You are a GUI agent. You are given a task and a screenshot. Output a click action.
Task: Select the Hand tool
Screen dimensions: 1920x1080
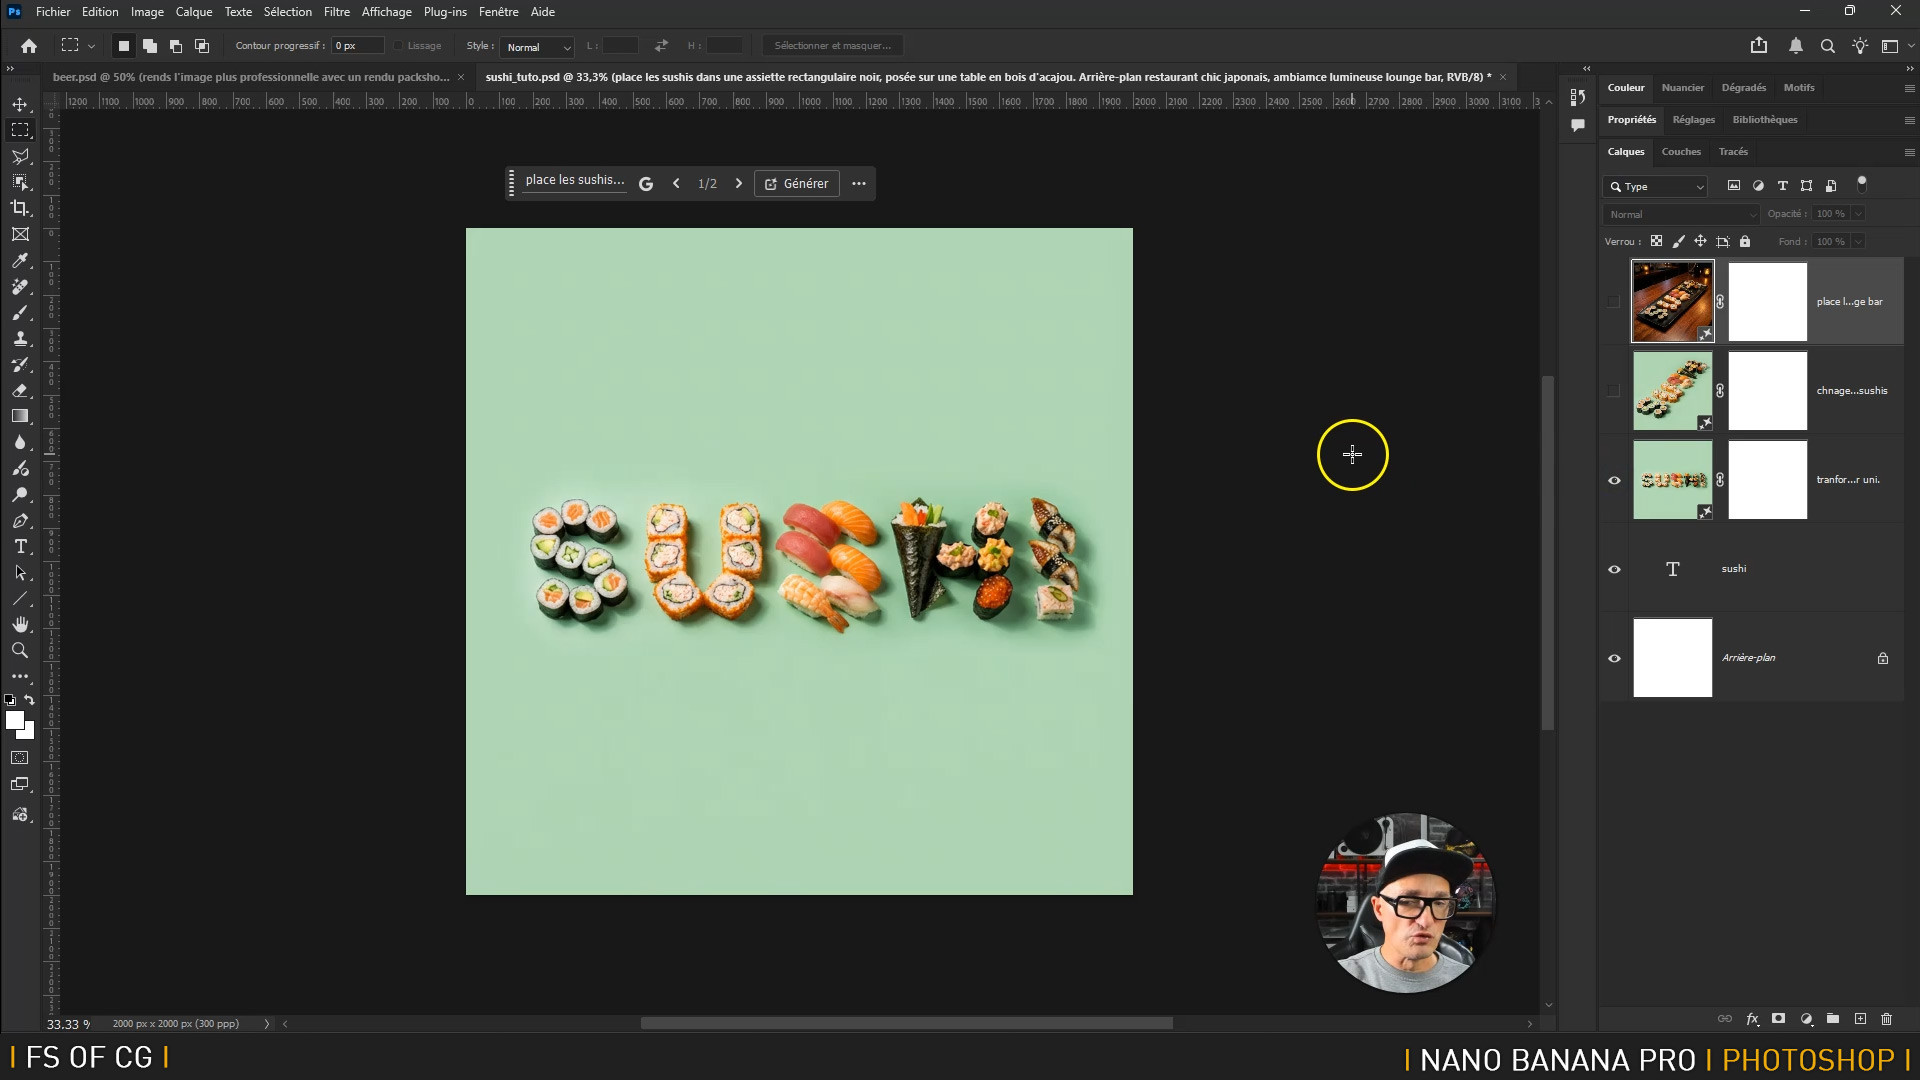pyautogui.click(x=20, y=625)
